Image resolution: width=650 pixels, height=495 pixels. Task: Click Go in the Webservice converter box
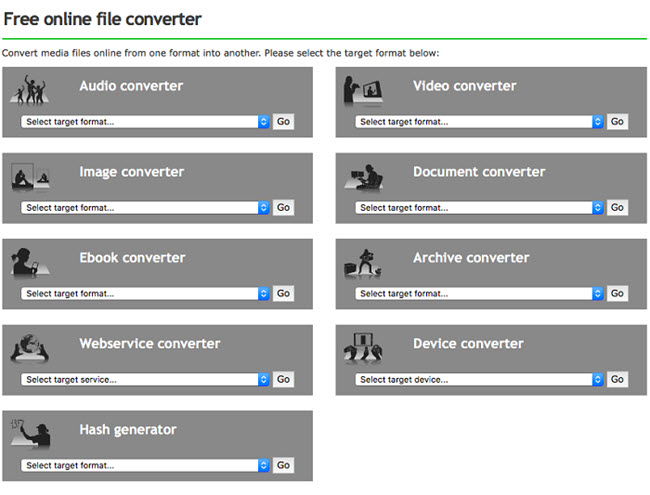284,379
